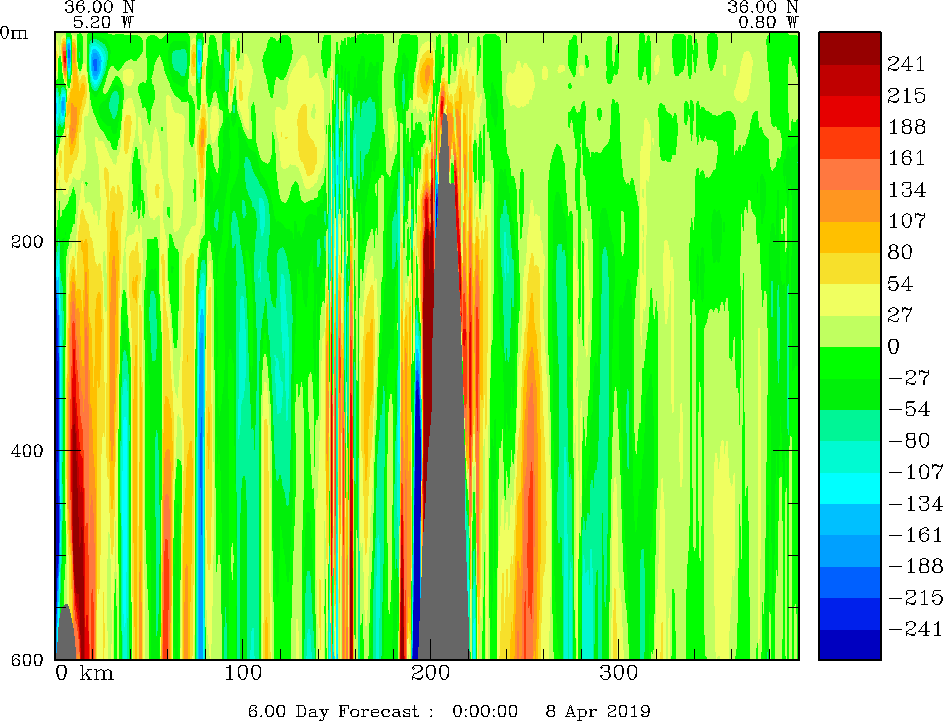Click the colorbar label -161
943x721 pixels.
click(x=915, y=535)
